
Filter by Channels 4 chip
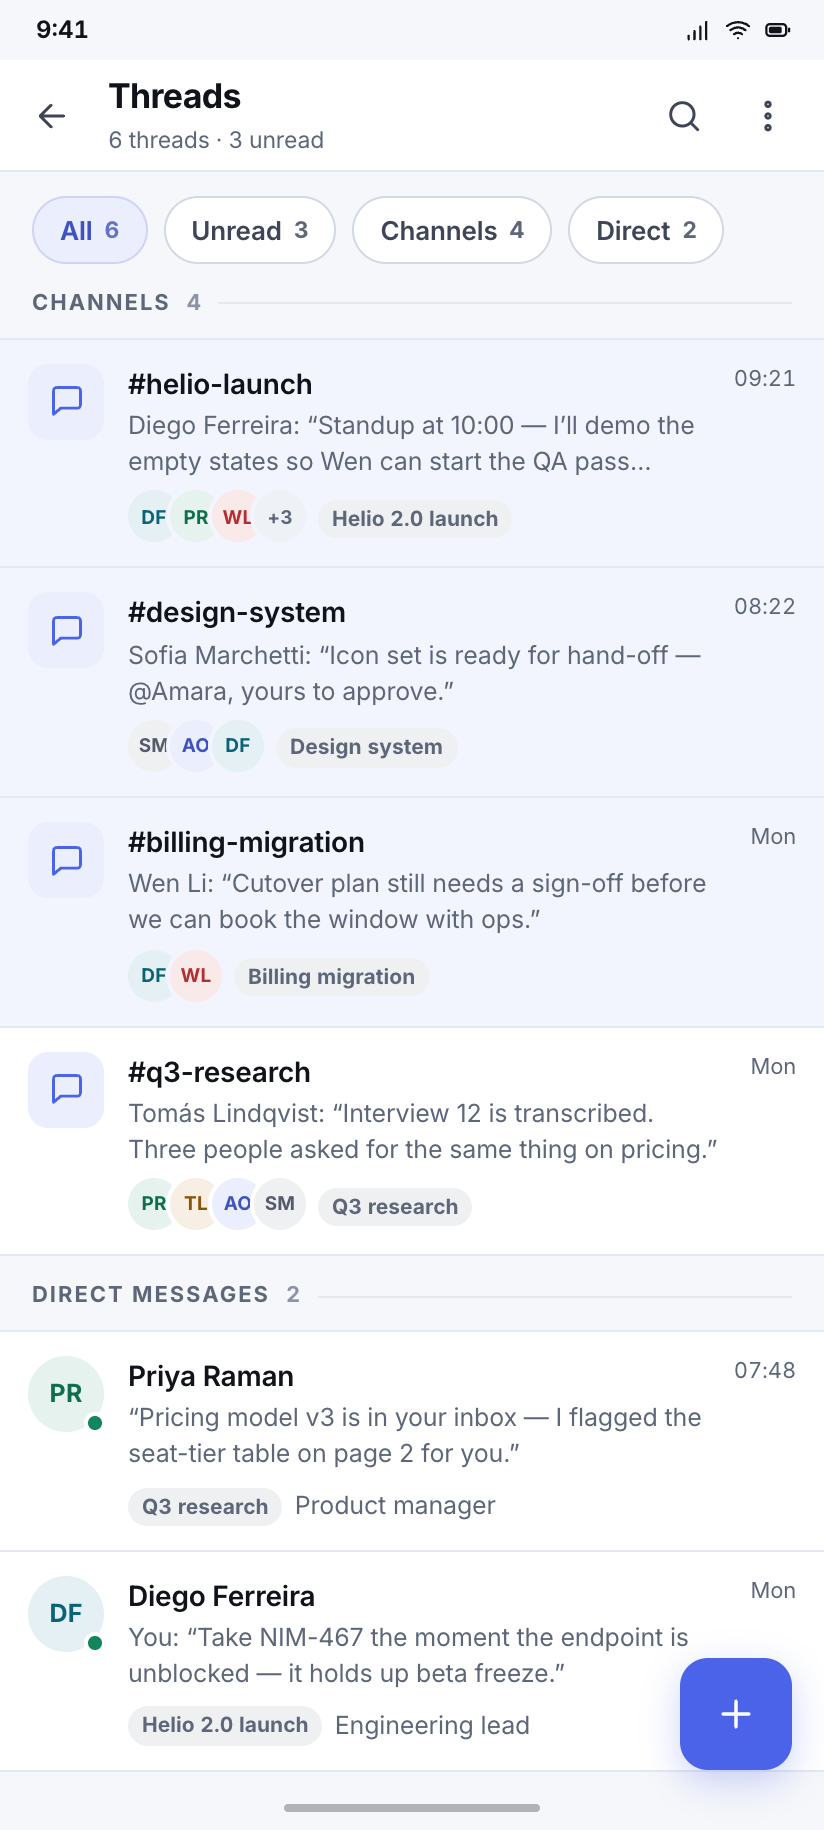tap(452, 230)
